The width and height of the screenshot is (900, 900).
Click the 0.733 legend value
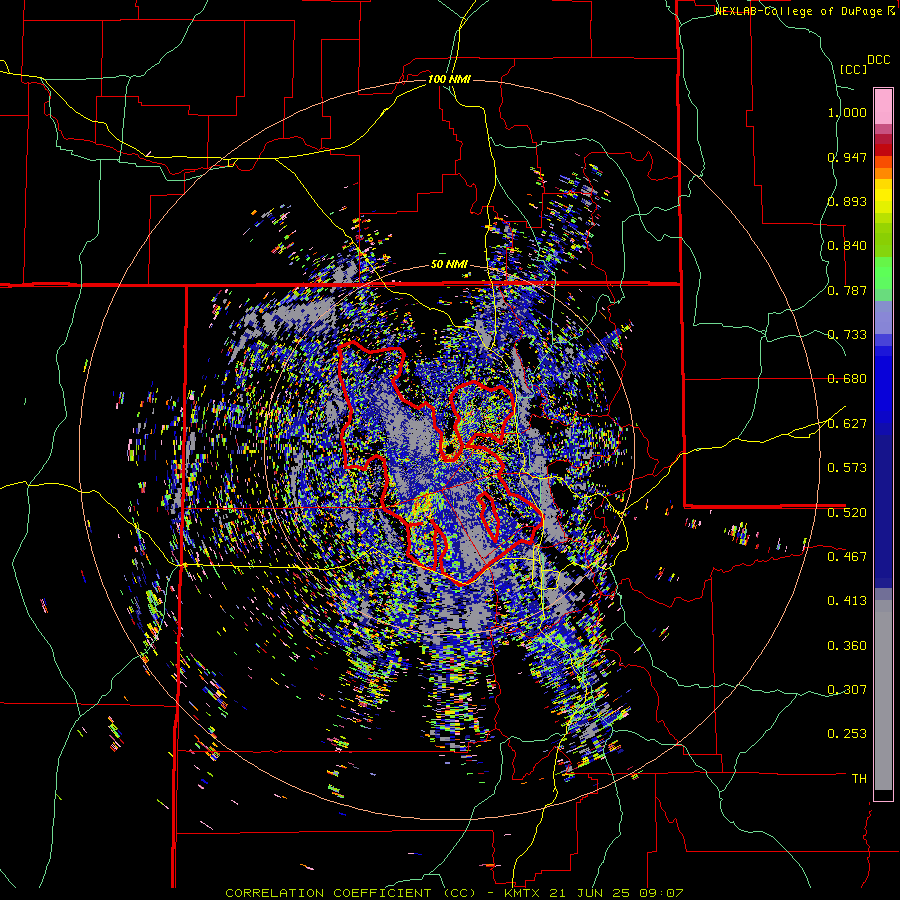pyautogui.click(x=847, y=335)
